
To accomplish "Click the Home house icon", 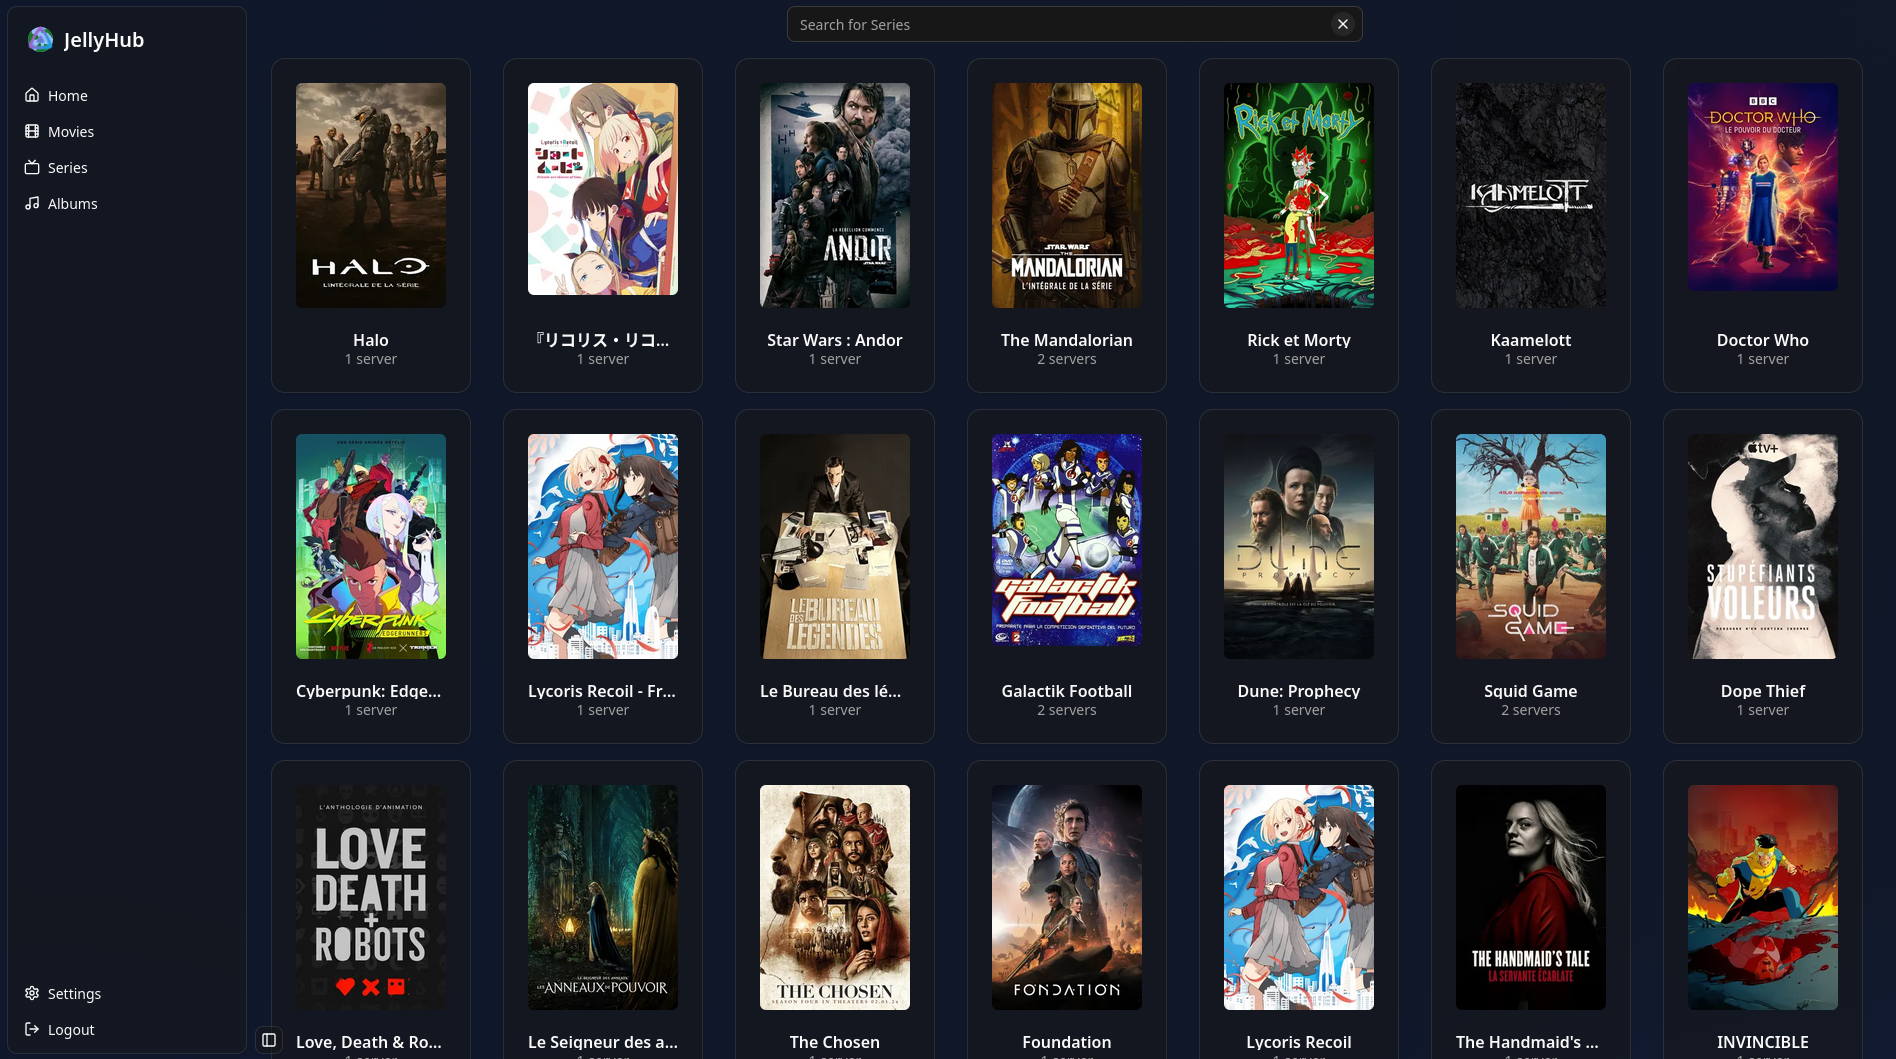I will (32, 95).
